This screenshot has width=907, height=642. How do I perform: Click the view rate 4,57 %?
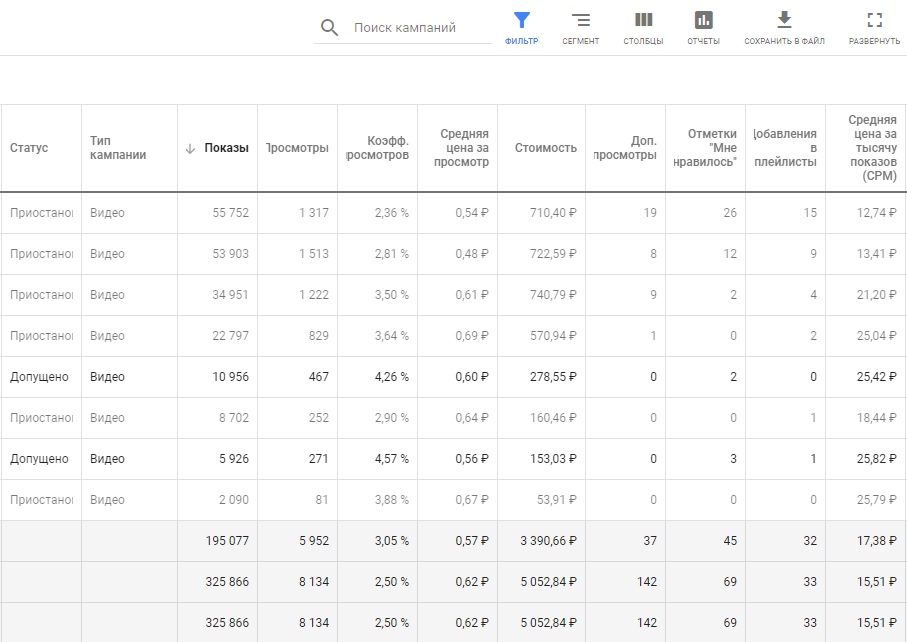point(392,459)
